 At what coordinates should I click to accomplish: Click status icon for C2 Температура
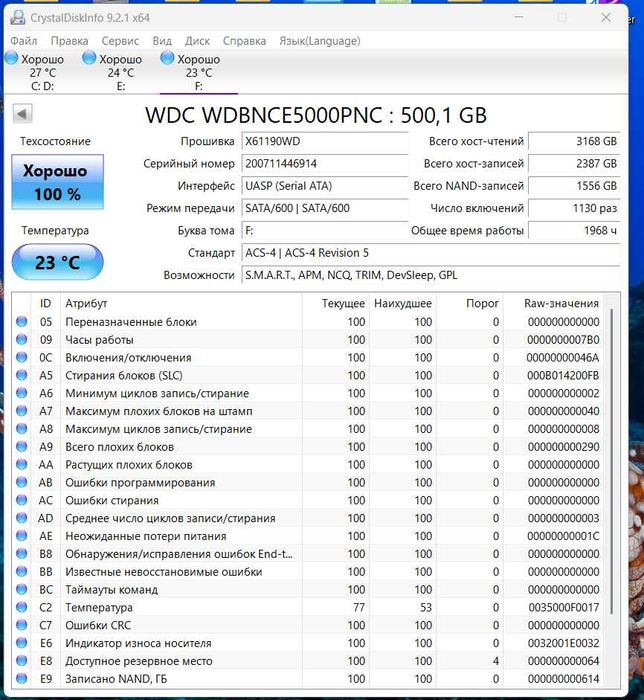21,607
